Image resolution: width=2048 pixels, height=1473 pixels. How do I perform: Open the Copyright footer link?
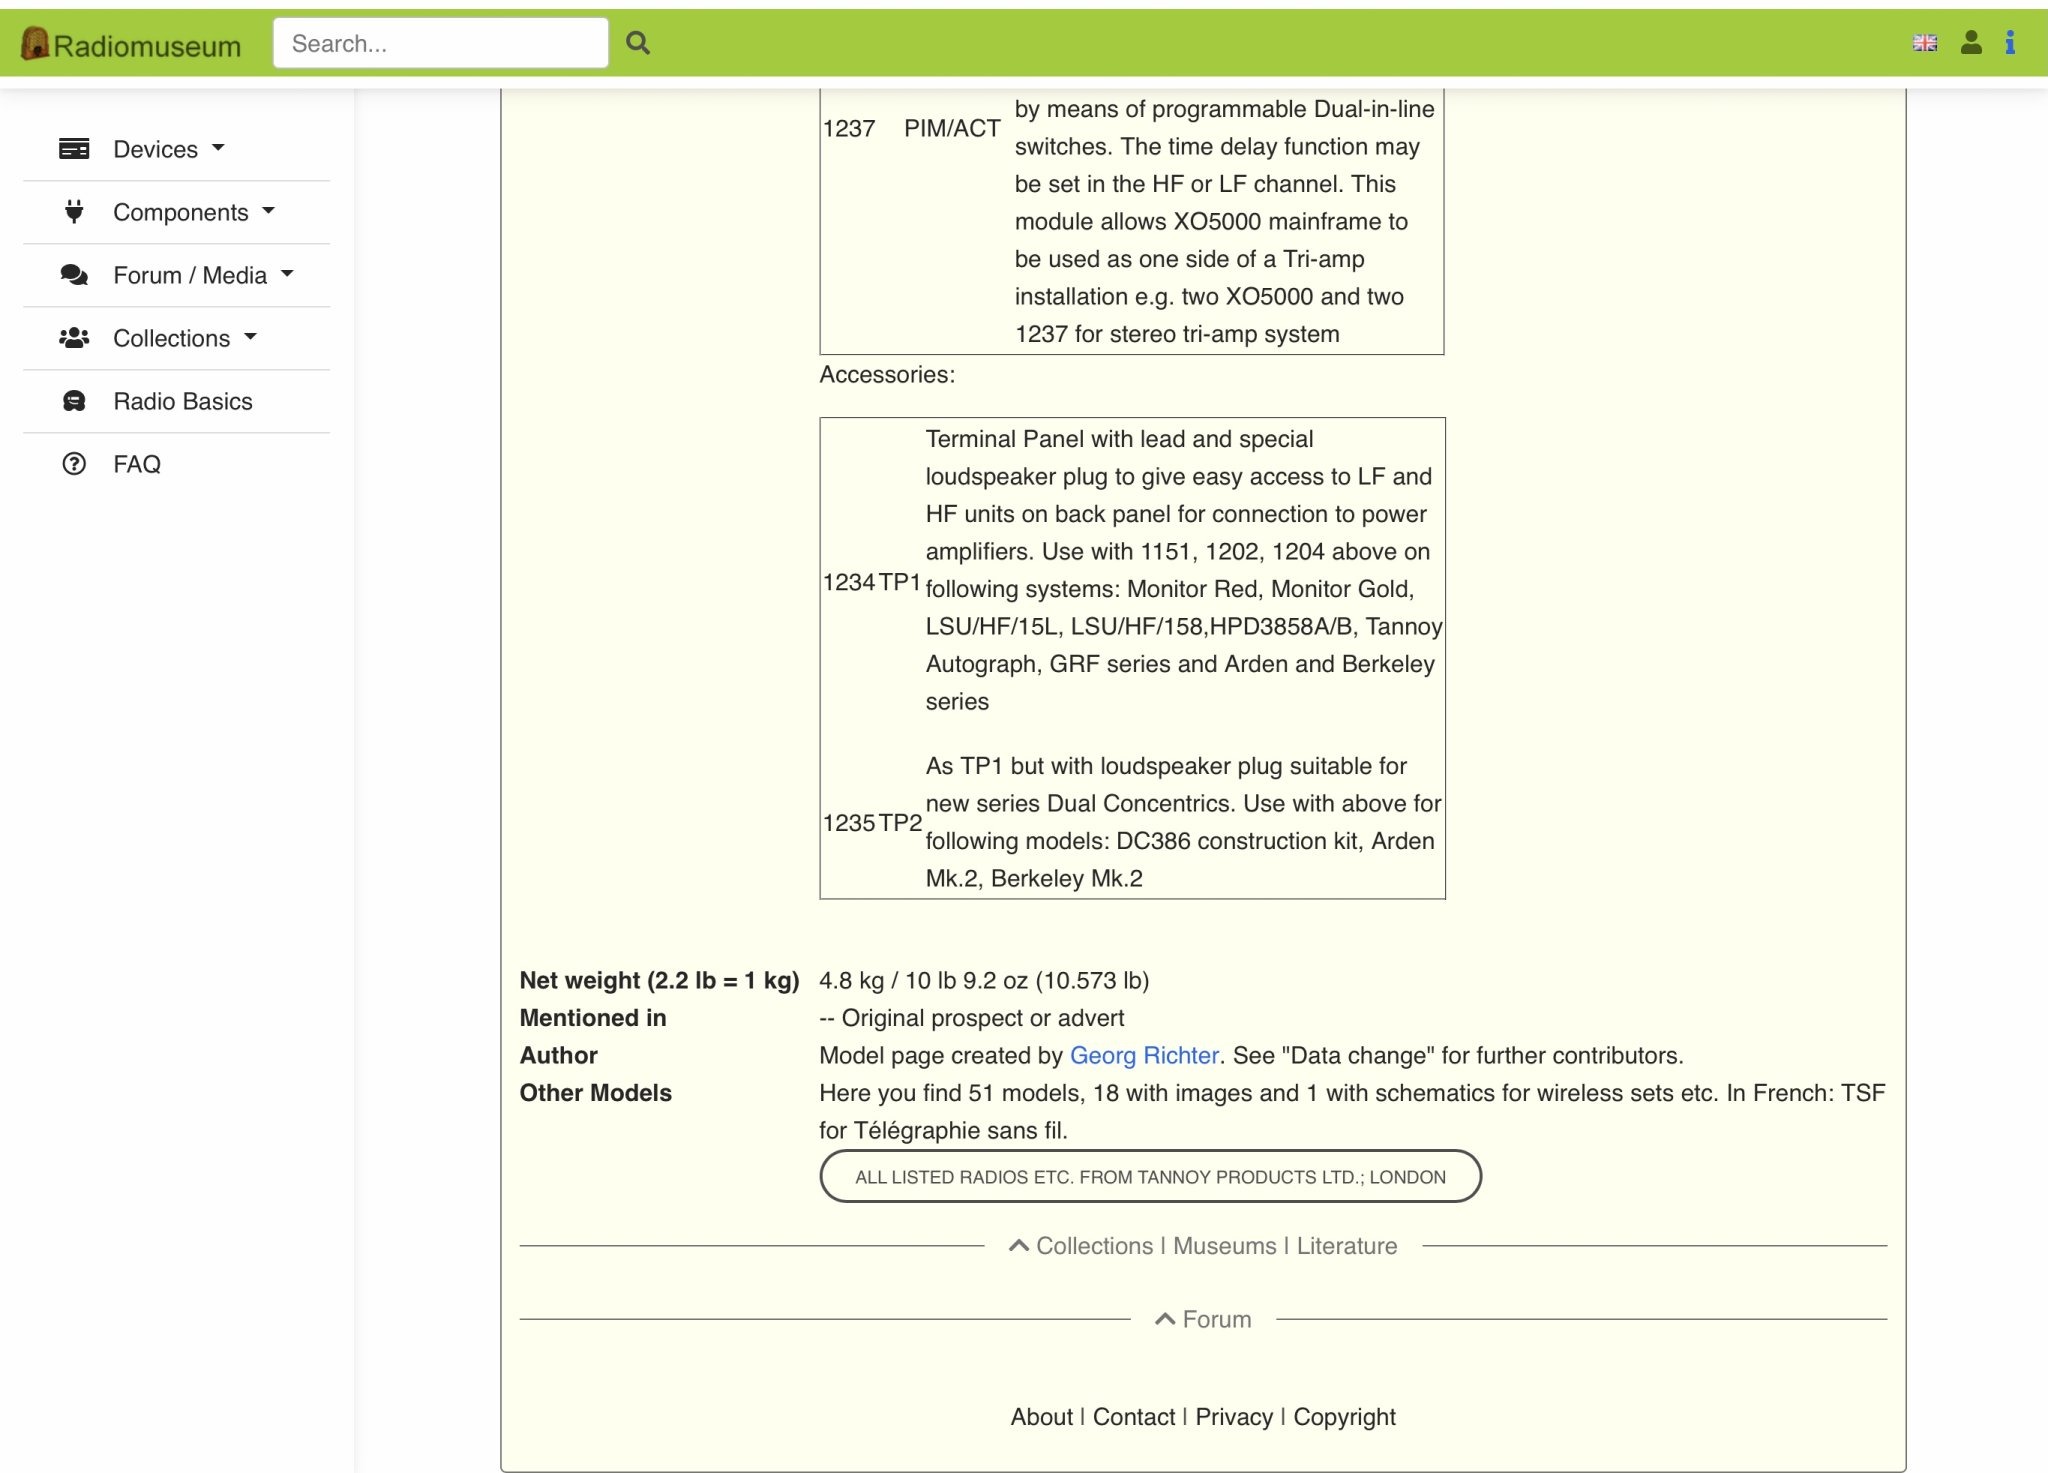[x=1344, y=1417]
